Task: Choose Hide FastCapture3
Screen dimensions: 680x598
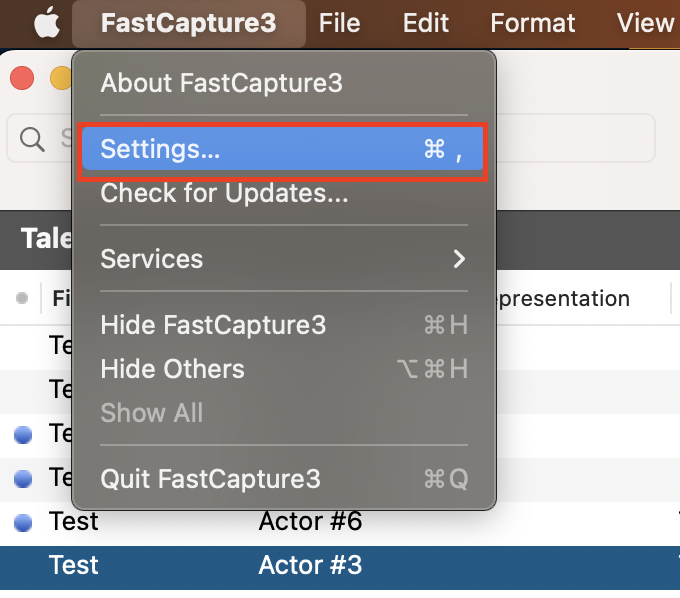Action: [x=213, y=325]
